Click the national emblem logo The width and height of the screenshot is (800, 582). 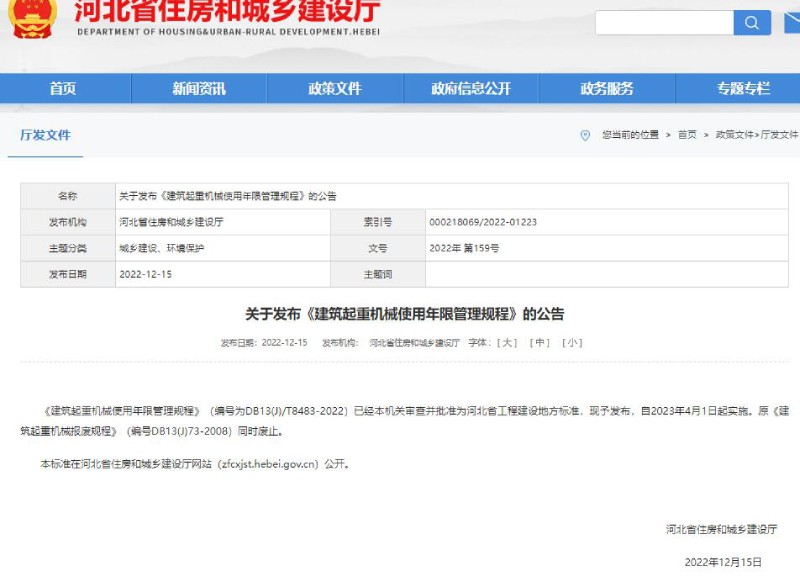coord(32,20)
